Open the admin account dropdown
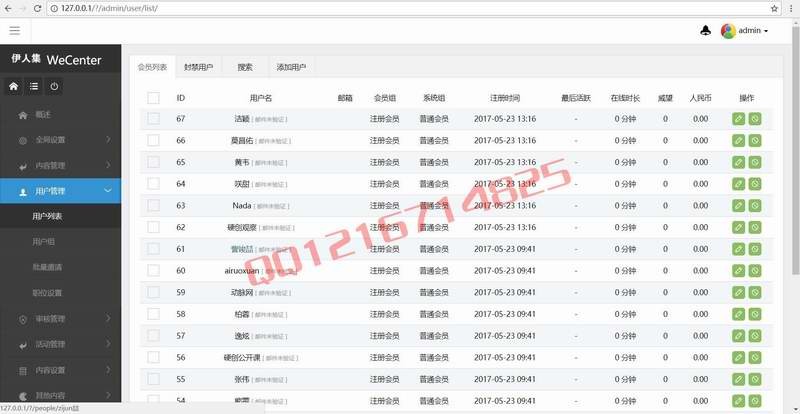Viewport: 800px width, 414px height. click(753, 31)
